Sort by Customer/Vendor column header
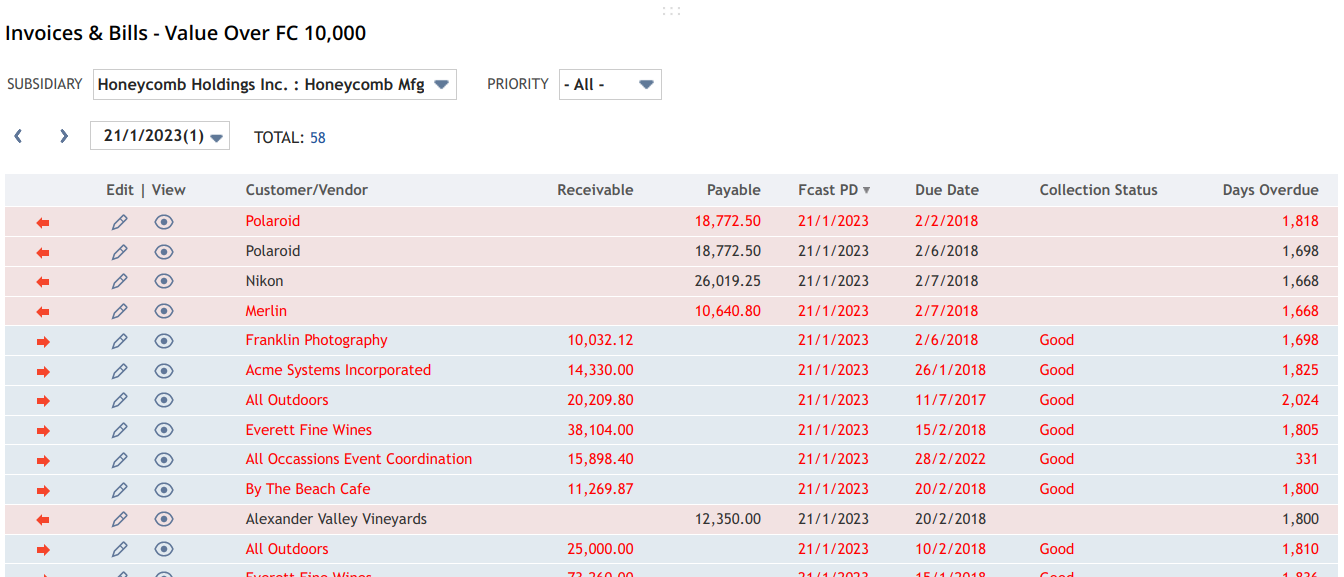The height and width of the screenshot is (577, 1344). (x=307, y=190)
